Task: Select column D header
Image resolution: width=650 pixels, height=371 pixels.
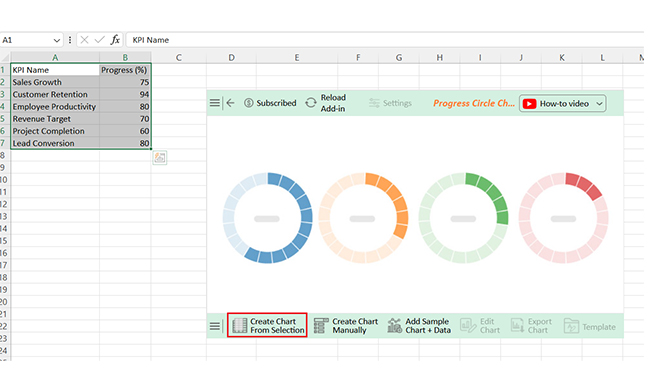Action: 231,58
